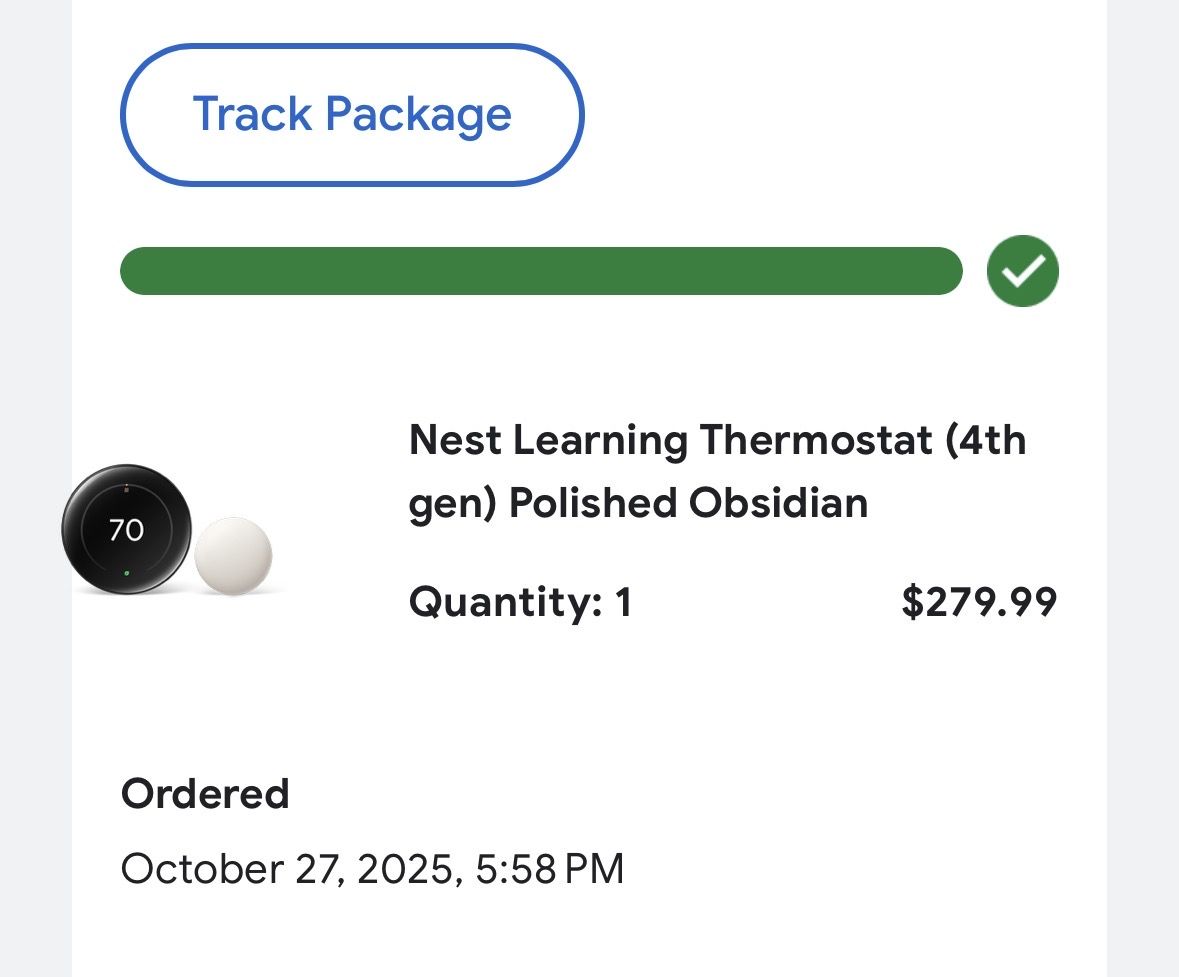The image size is (1179, 977).
Task: Open the black Nest thermostat product image
Action: click(126, 529)
